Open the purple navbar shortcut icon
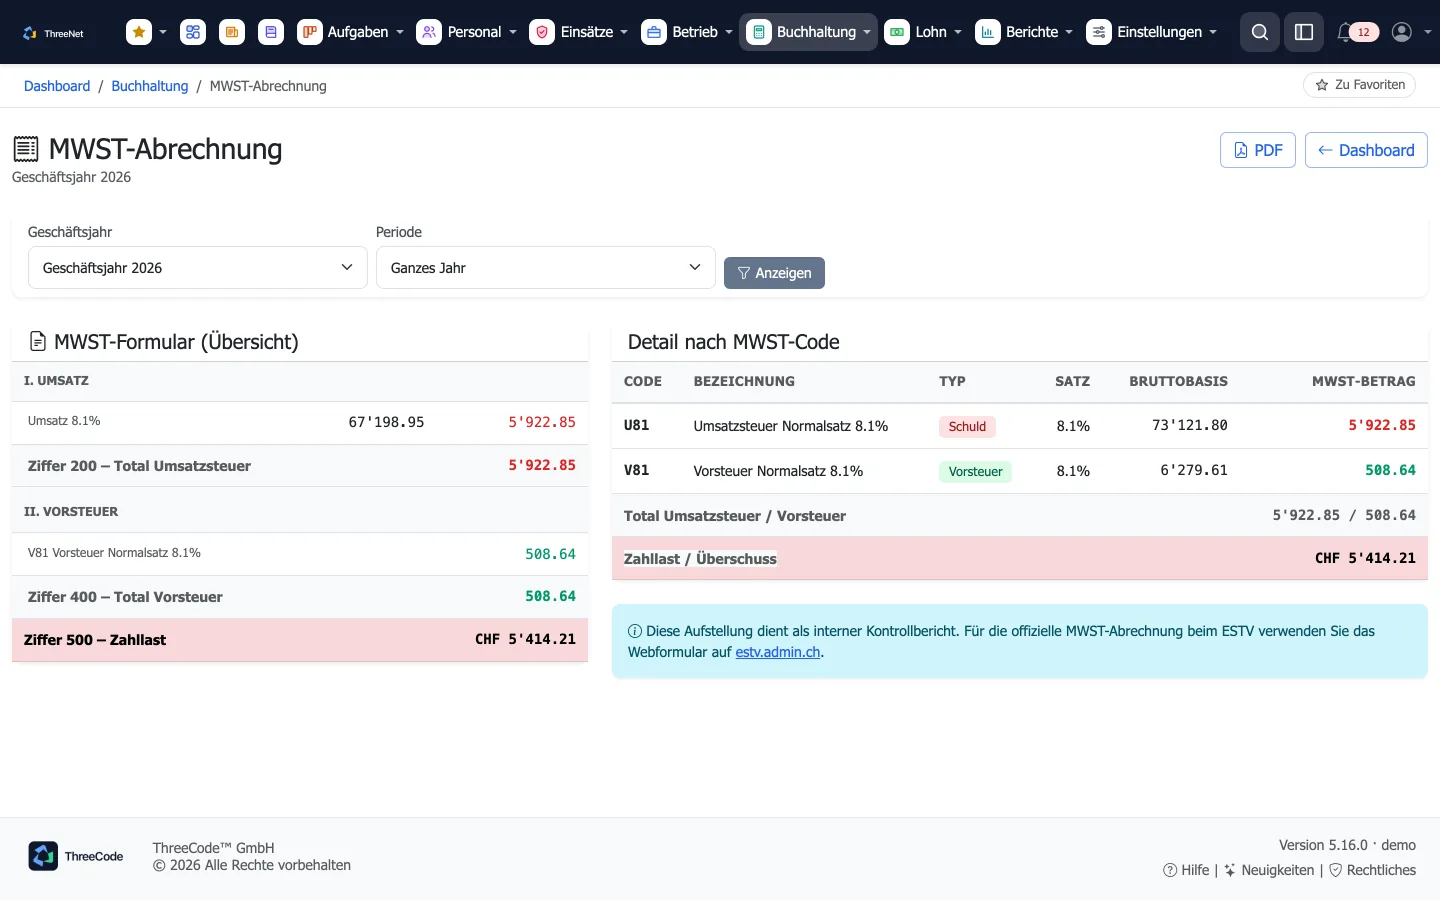 point(271,32)
